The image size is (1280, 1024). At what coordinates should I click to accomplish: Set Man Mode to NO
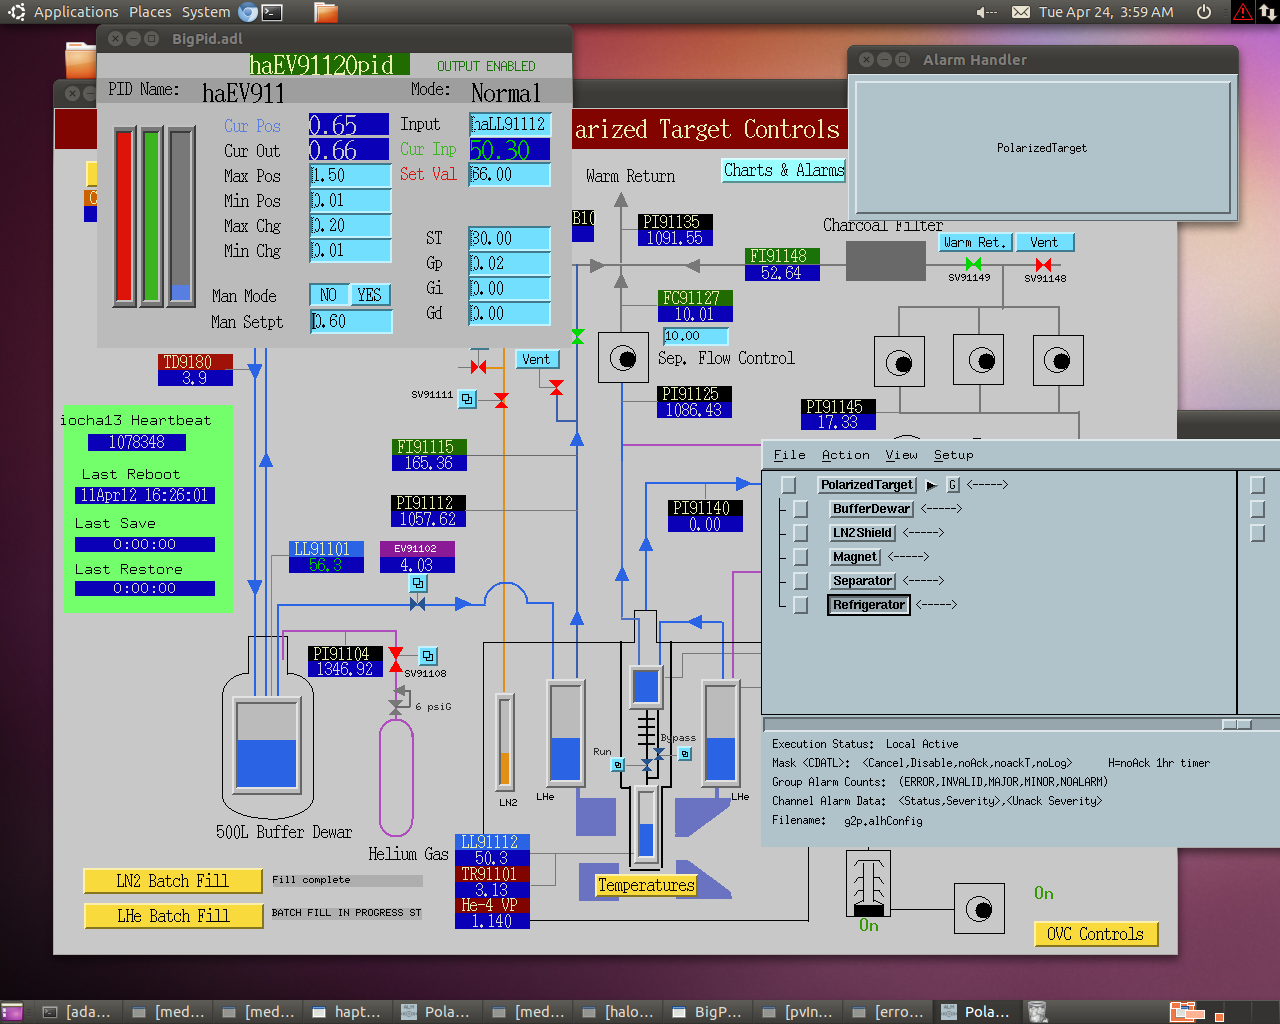point(328,295)
